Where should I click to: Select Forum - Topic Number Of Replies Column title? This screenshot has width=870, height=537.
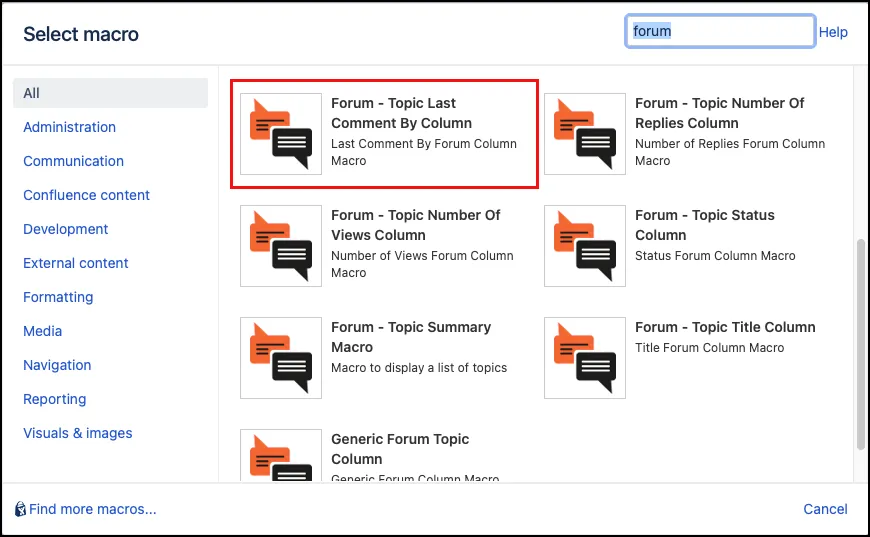click(x=720, y=113)
